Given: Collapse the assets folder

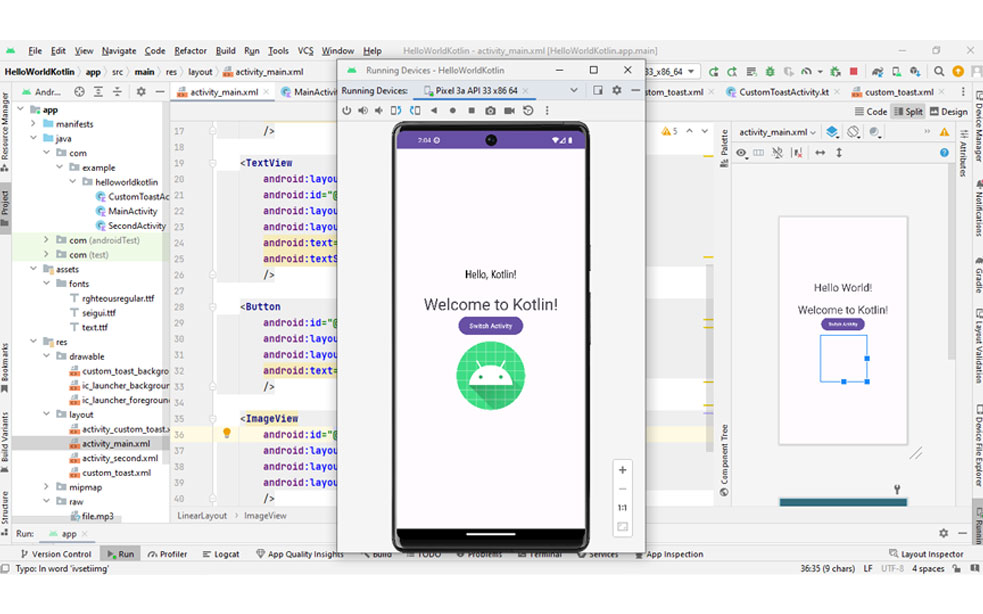Looking at the screenshot, I should point(34,268).
